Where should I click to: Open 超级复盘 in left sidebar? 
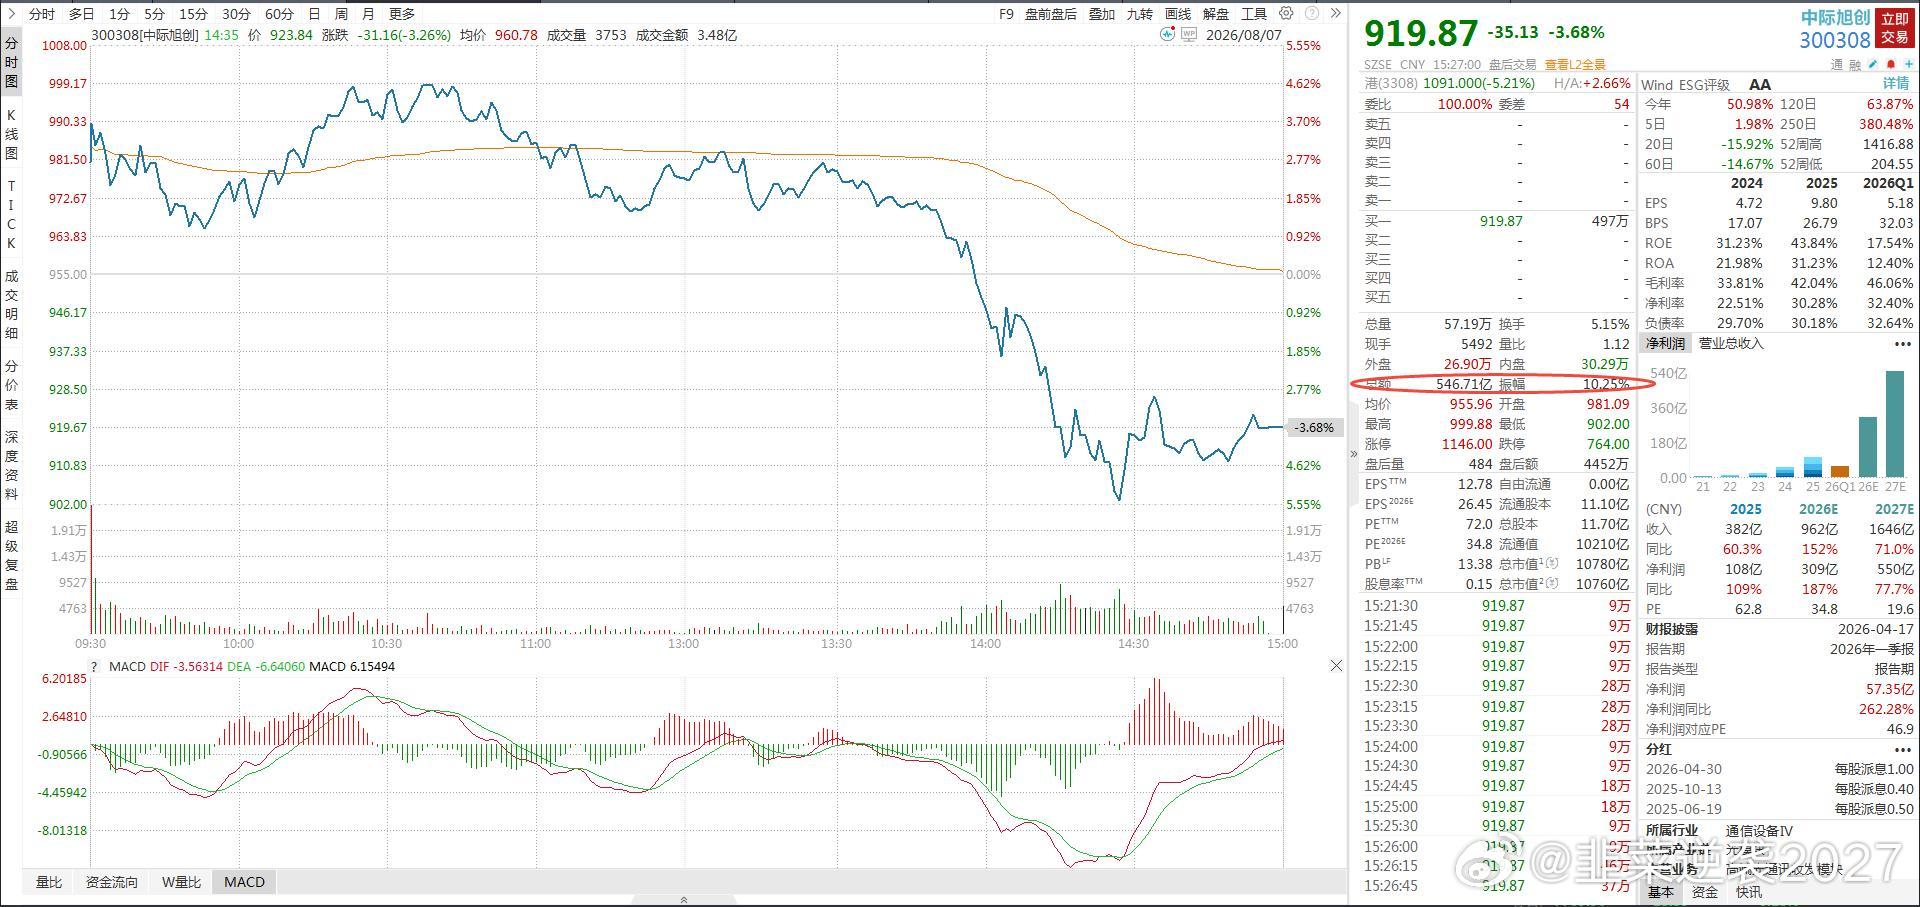pos(12,555)
